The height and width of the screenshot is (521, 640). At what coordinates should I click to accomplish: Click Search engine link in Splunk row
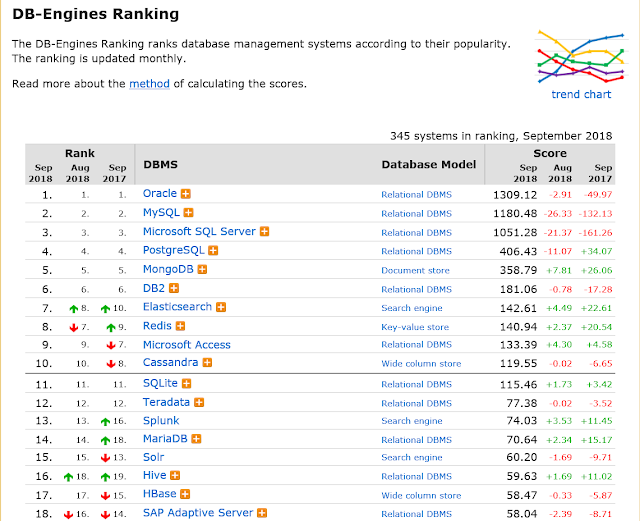click(412, 421)
